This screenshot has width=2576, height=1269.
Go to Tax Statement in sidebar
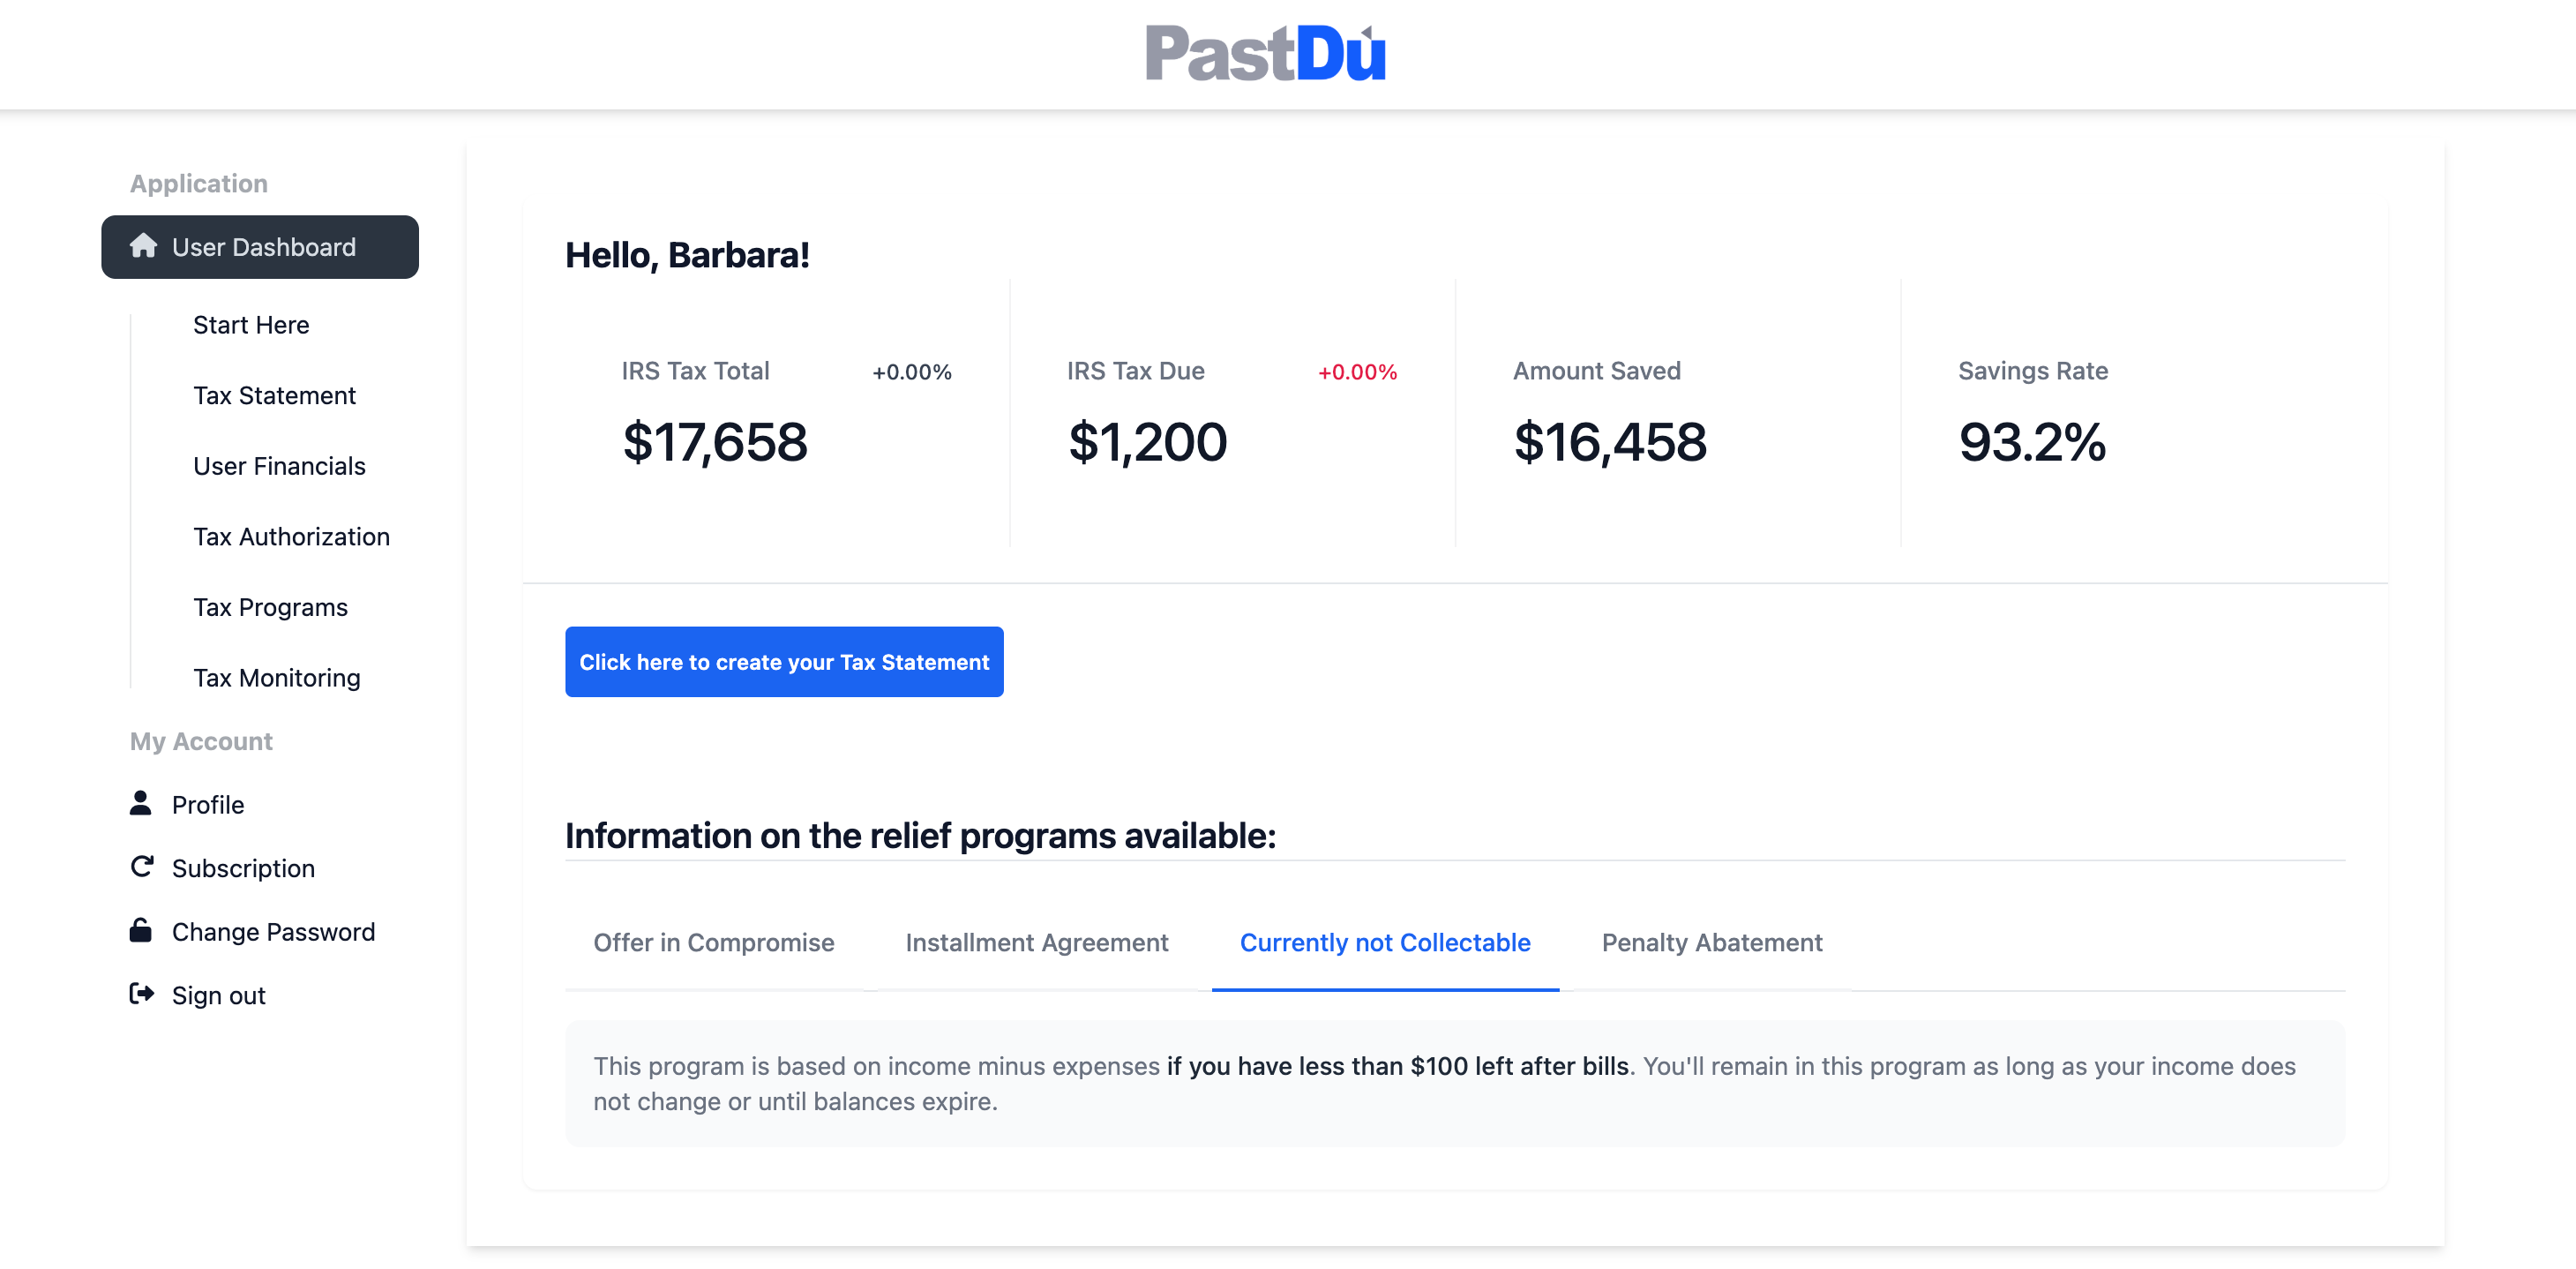point(274,396)
